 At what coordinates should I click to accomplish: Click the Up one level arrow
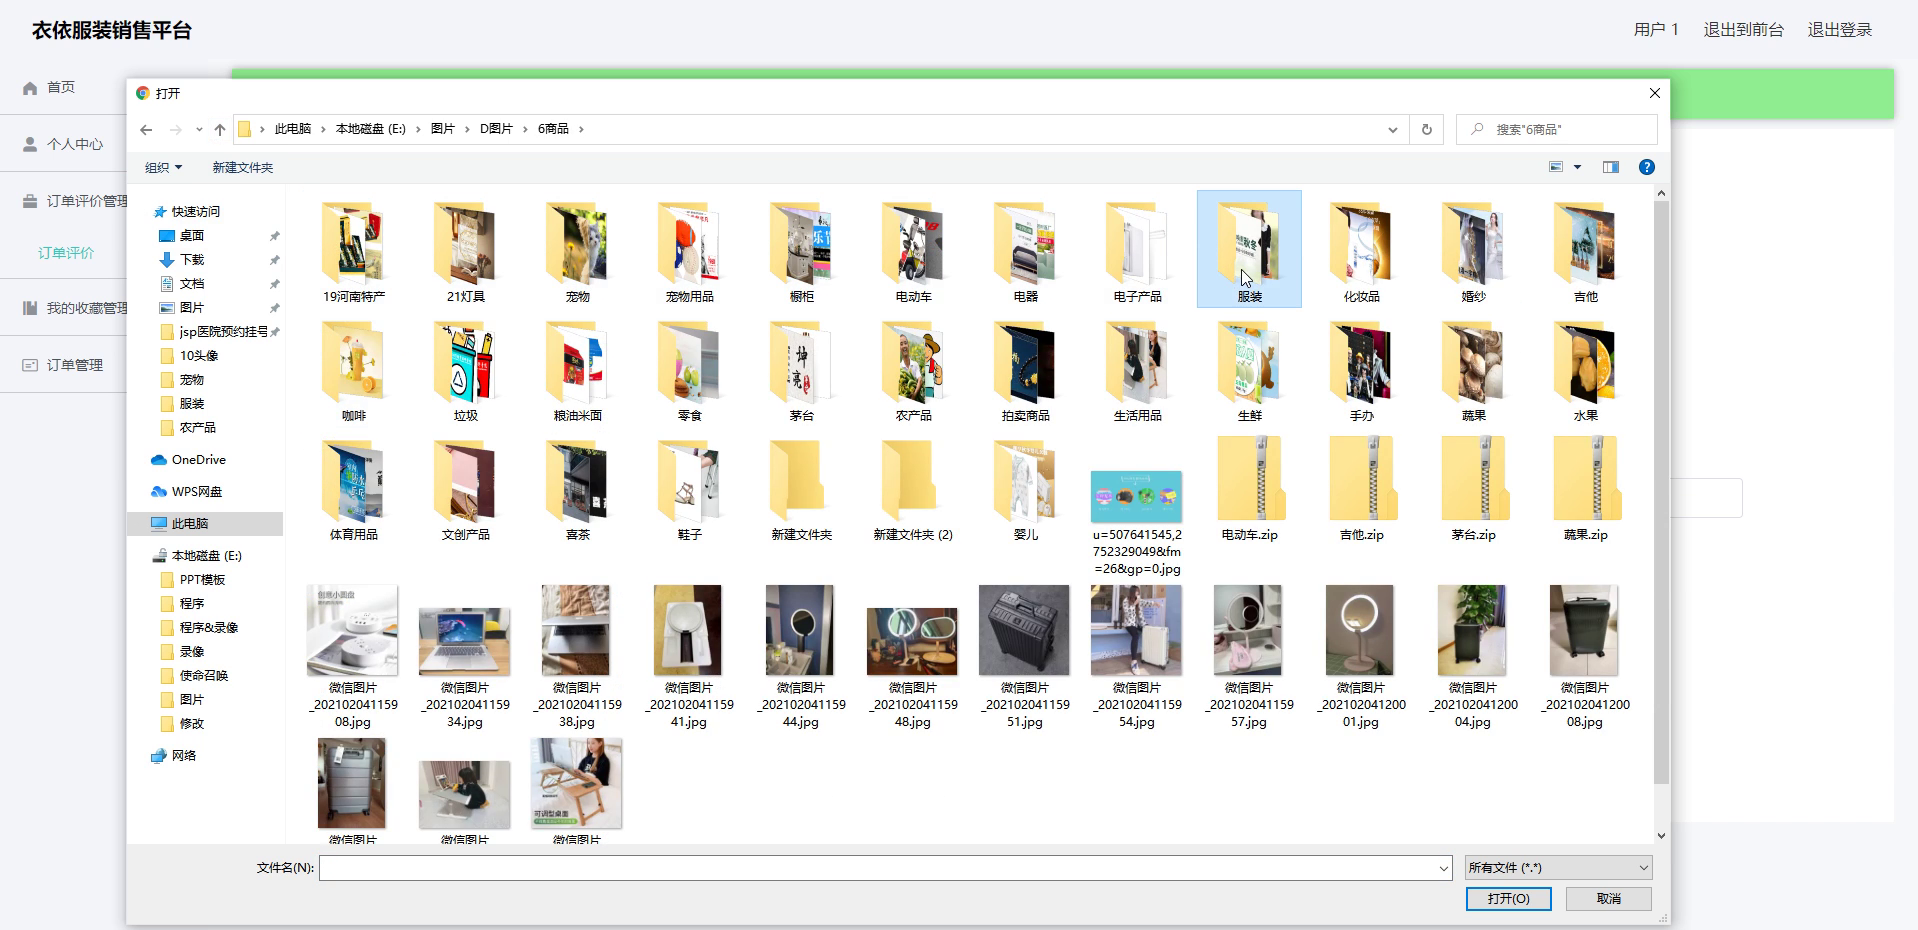[x=220, y=129]
